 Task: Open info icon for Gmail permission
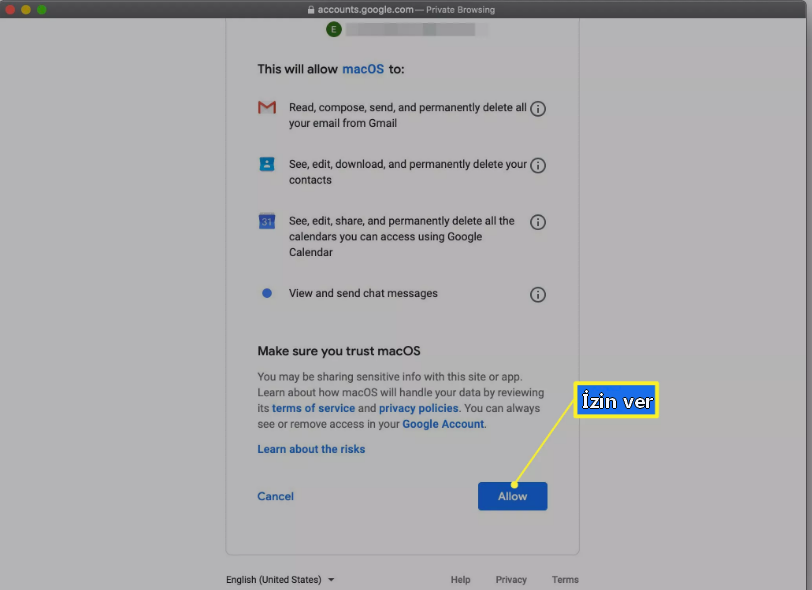click(x=538, y=108)
